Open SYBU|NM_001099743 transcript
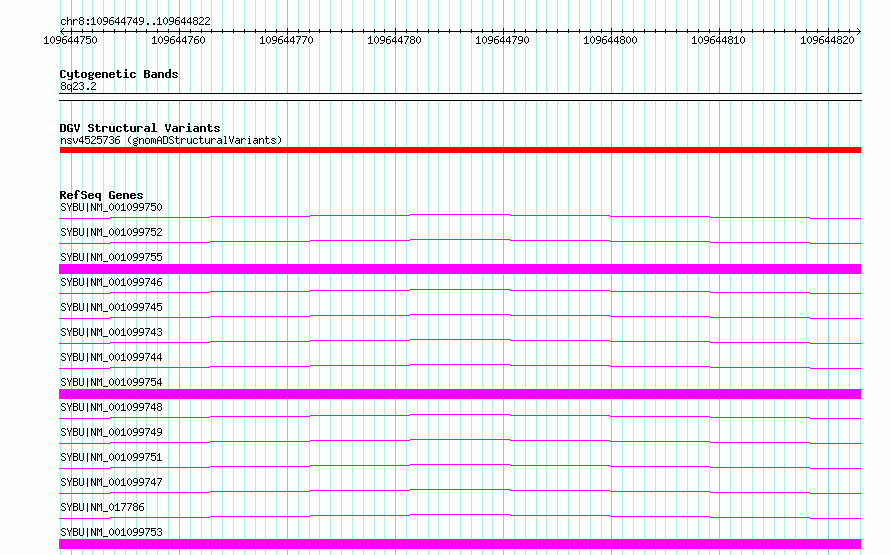Viewport: 890px width, 555px height. [x=111, y=332]
